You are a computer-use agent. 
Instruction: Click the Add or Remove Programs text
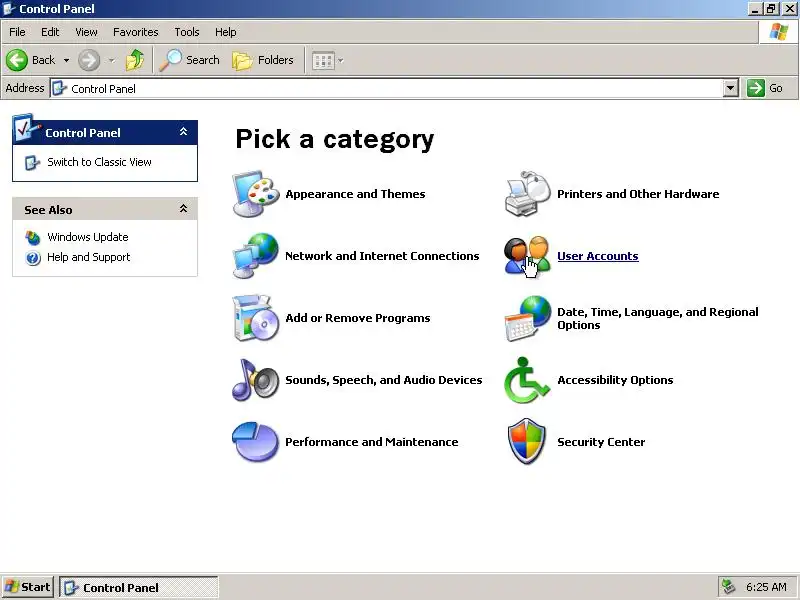(358, 318)
